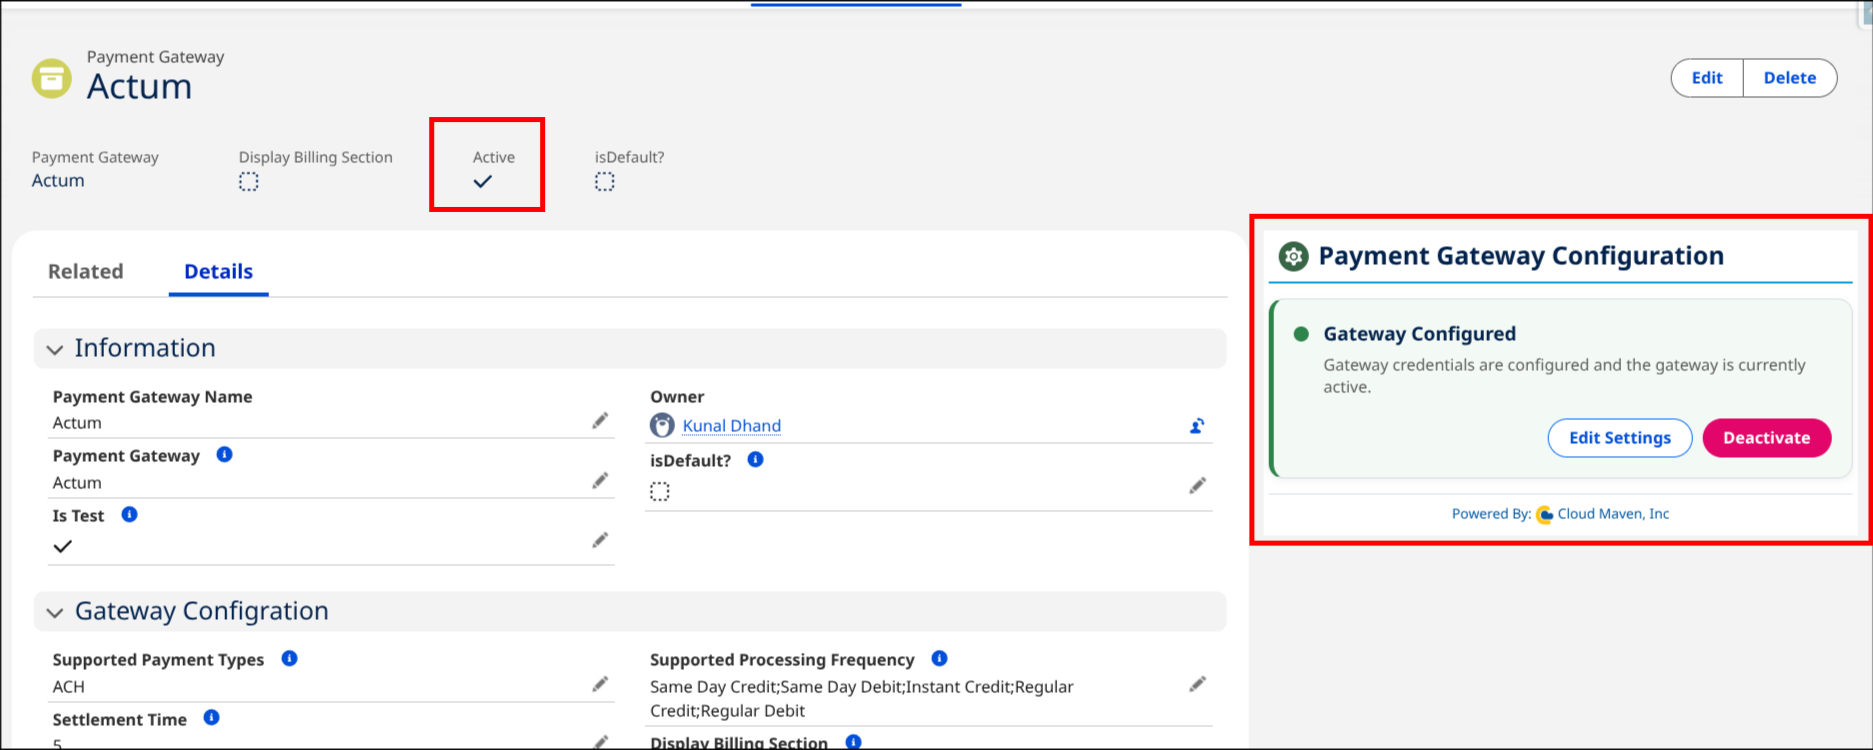Click the Edit button

[x=1707, y=78]
